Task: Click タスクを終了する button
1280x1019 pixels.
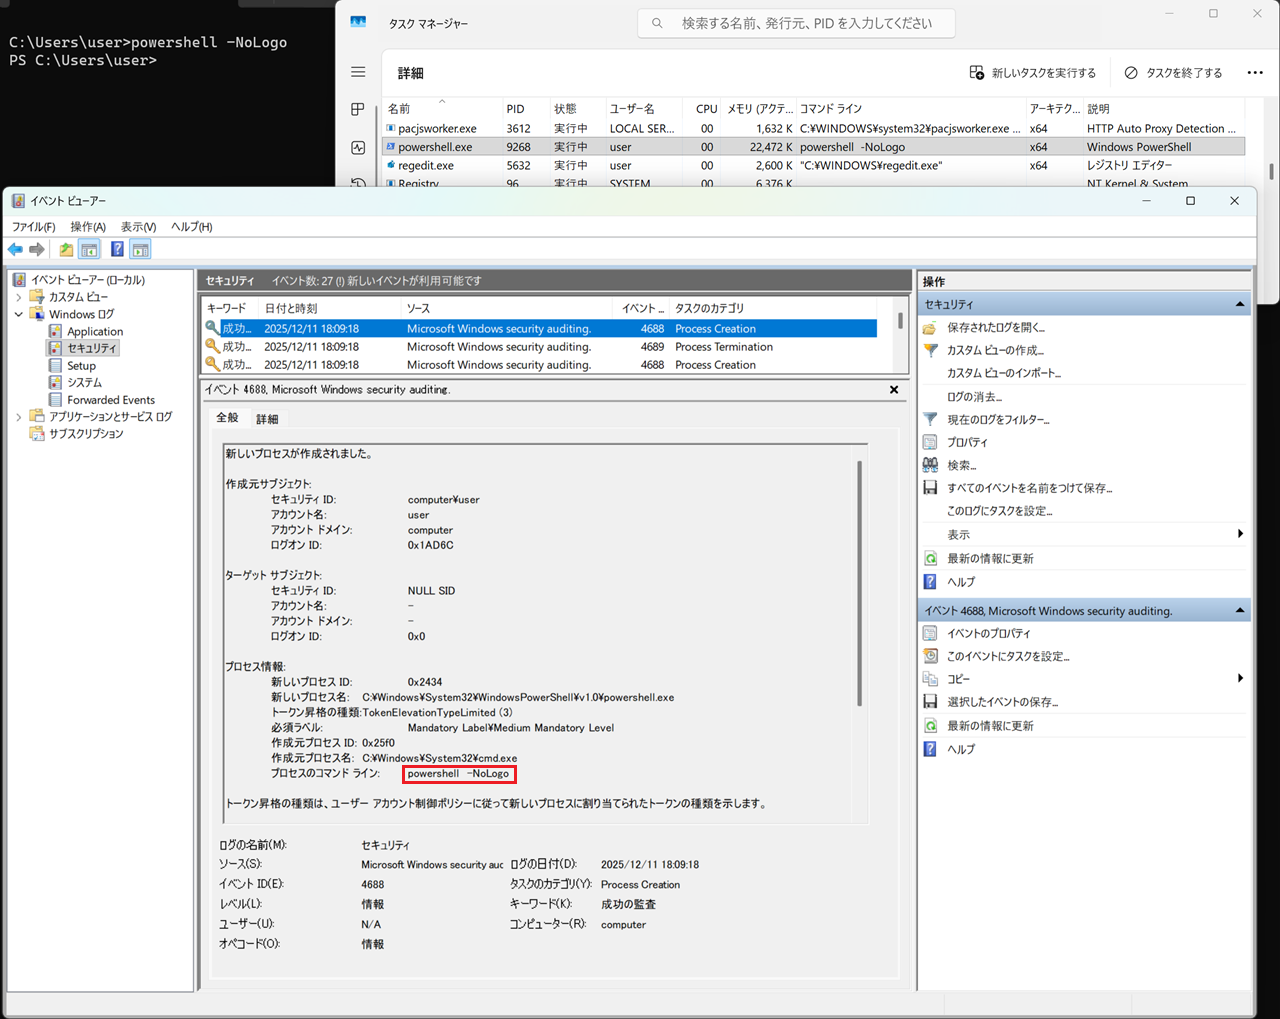Action: pyautogui.click(x=1173, y=73)
